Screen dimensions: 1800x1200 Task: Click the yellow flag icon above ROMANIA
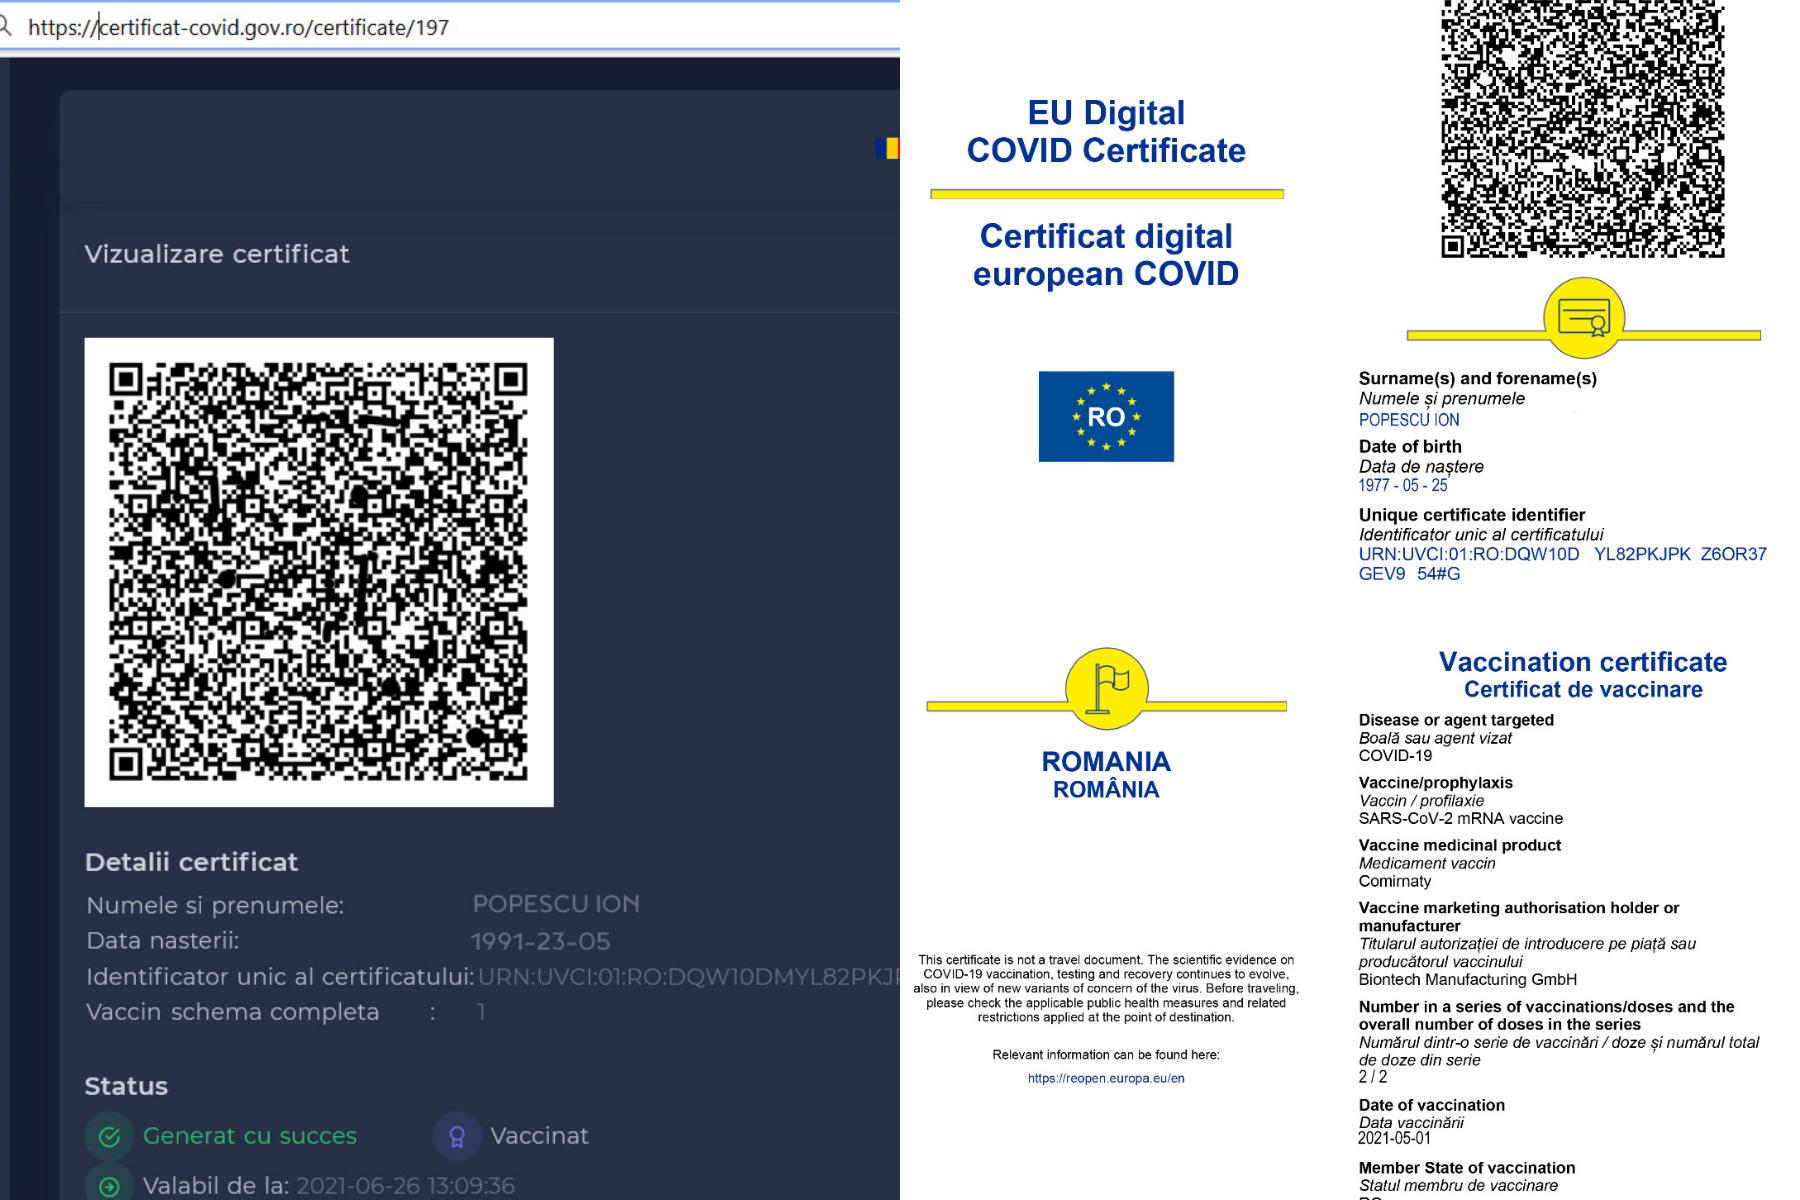1106,688
